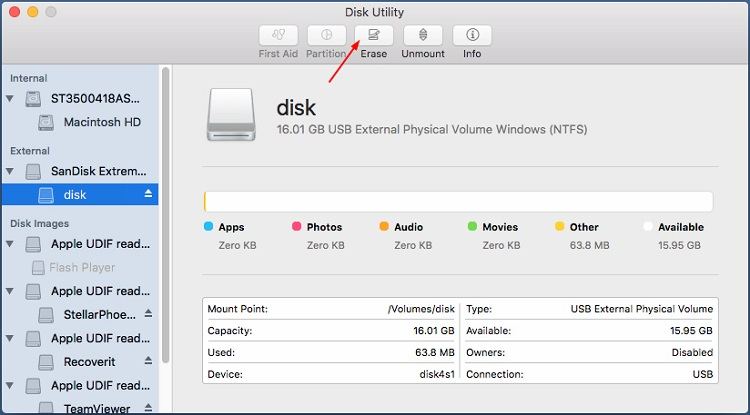The height and width of the screenshot is (415, 750).
Task: Click the disk usage bar
Action: pyautogui.click(x=458, y=201)
